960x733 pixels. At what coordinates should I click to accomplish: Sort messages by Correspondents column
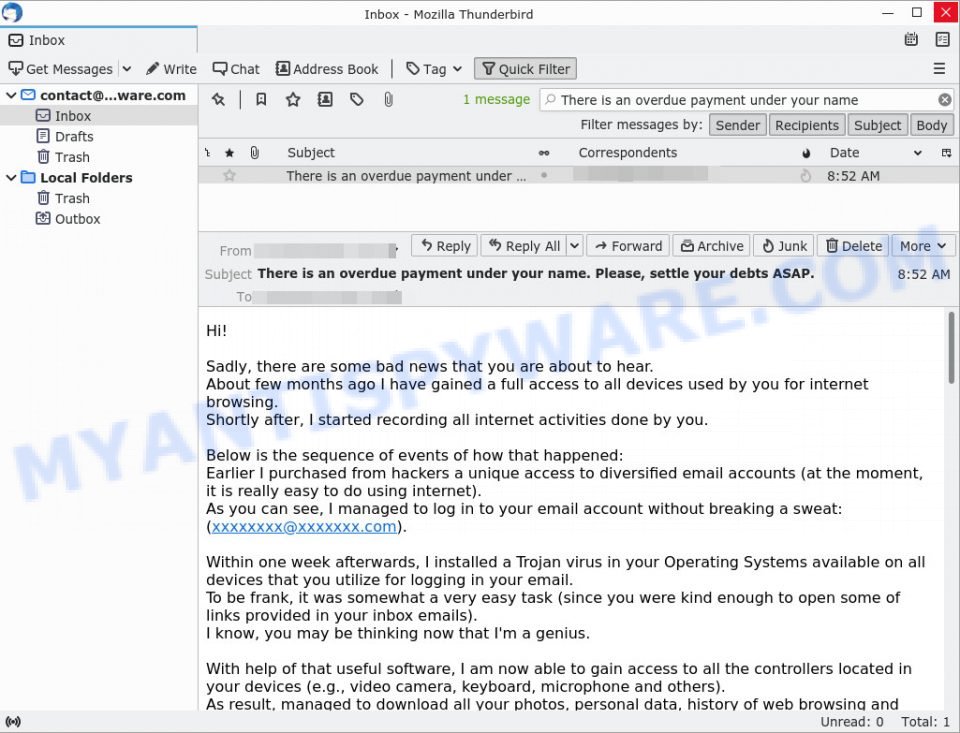coord(628,152)
